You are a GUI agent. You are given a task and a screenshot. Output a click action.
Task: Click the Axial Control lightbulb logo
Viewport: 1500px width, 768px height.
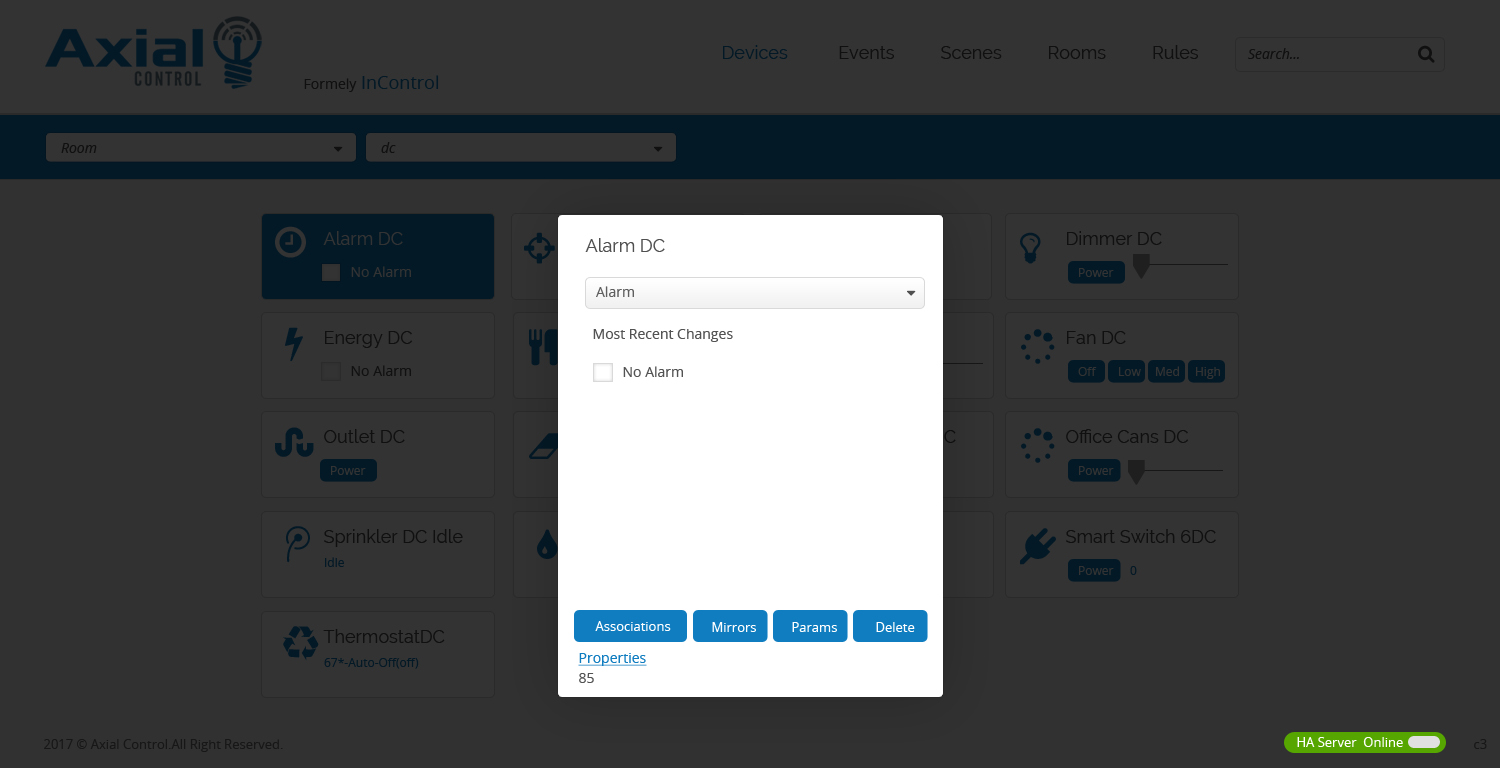(x=154, y=53)
